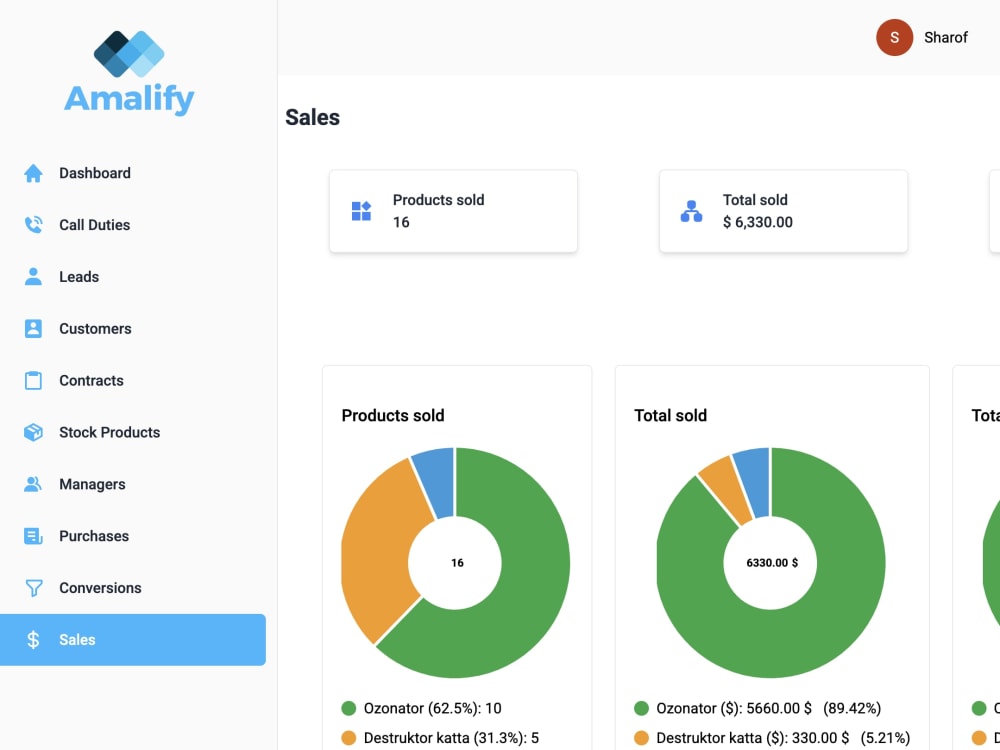This screenshot has width=1000, height=750.
Task: Click the Total sold $ 6,330.00 card
Action: pos(783,211)
